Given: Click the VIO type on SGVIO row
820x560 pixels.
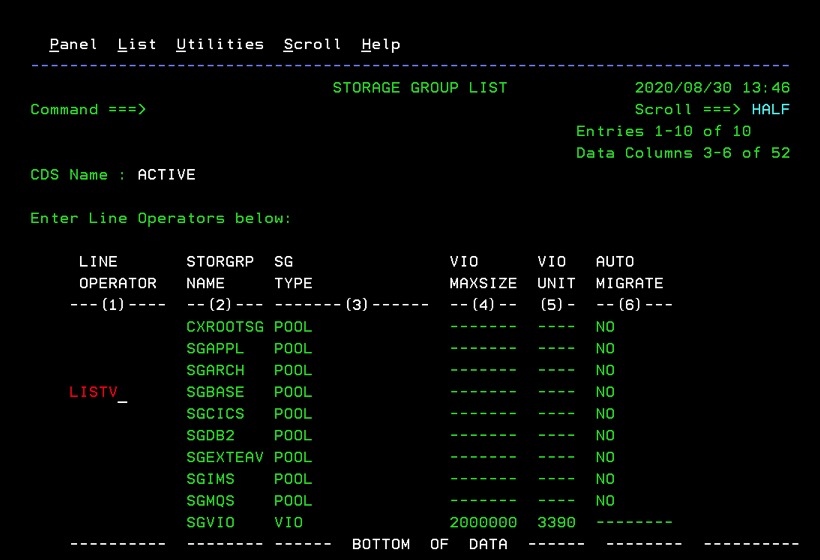Looking at the screenshot, I should pos(288,522).
